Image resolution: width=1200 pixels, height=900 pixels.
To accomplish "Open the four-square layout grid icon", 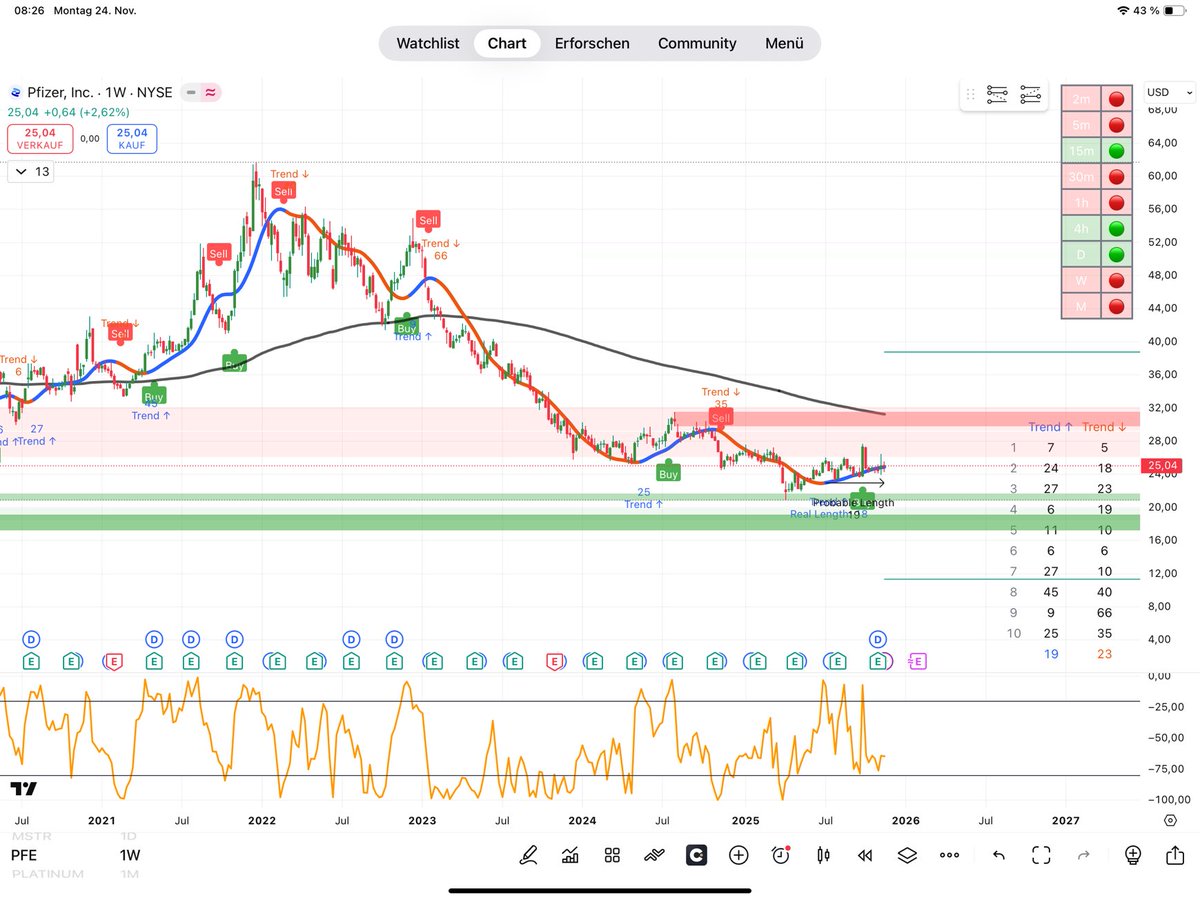I will pos(612,855).
